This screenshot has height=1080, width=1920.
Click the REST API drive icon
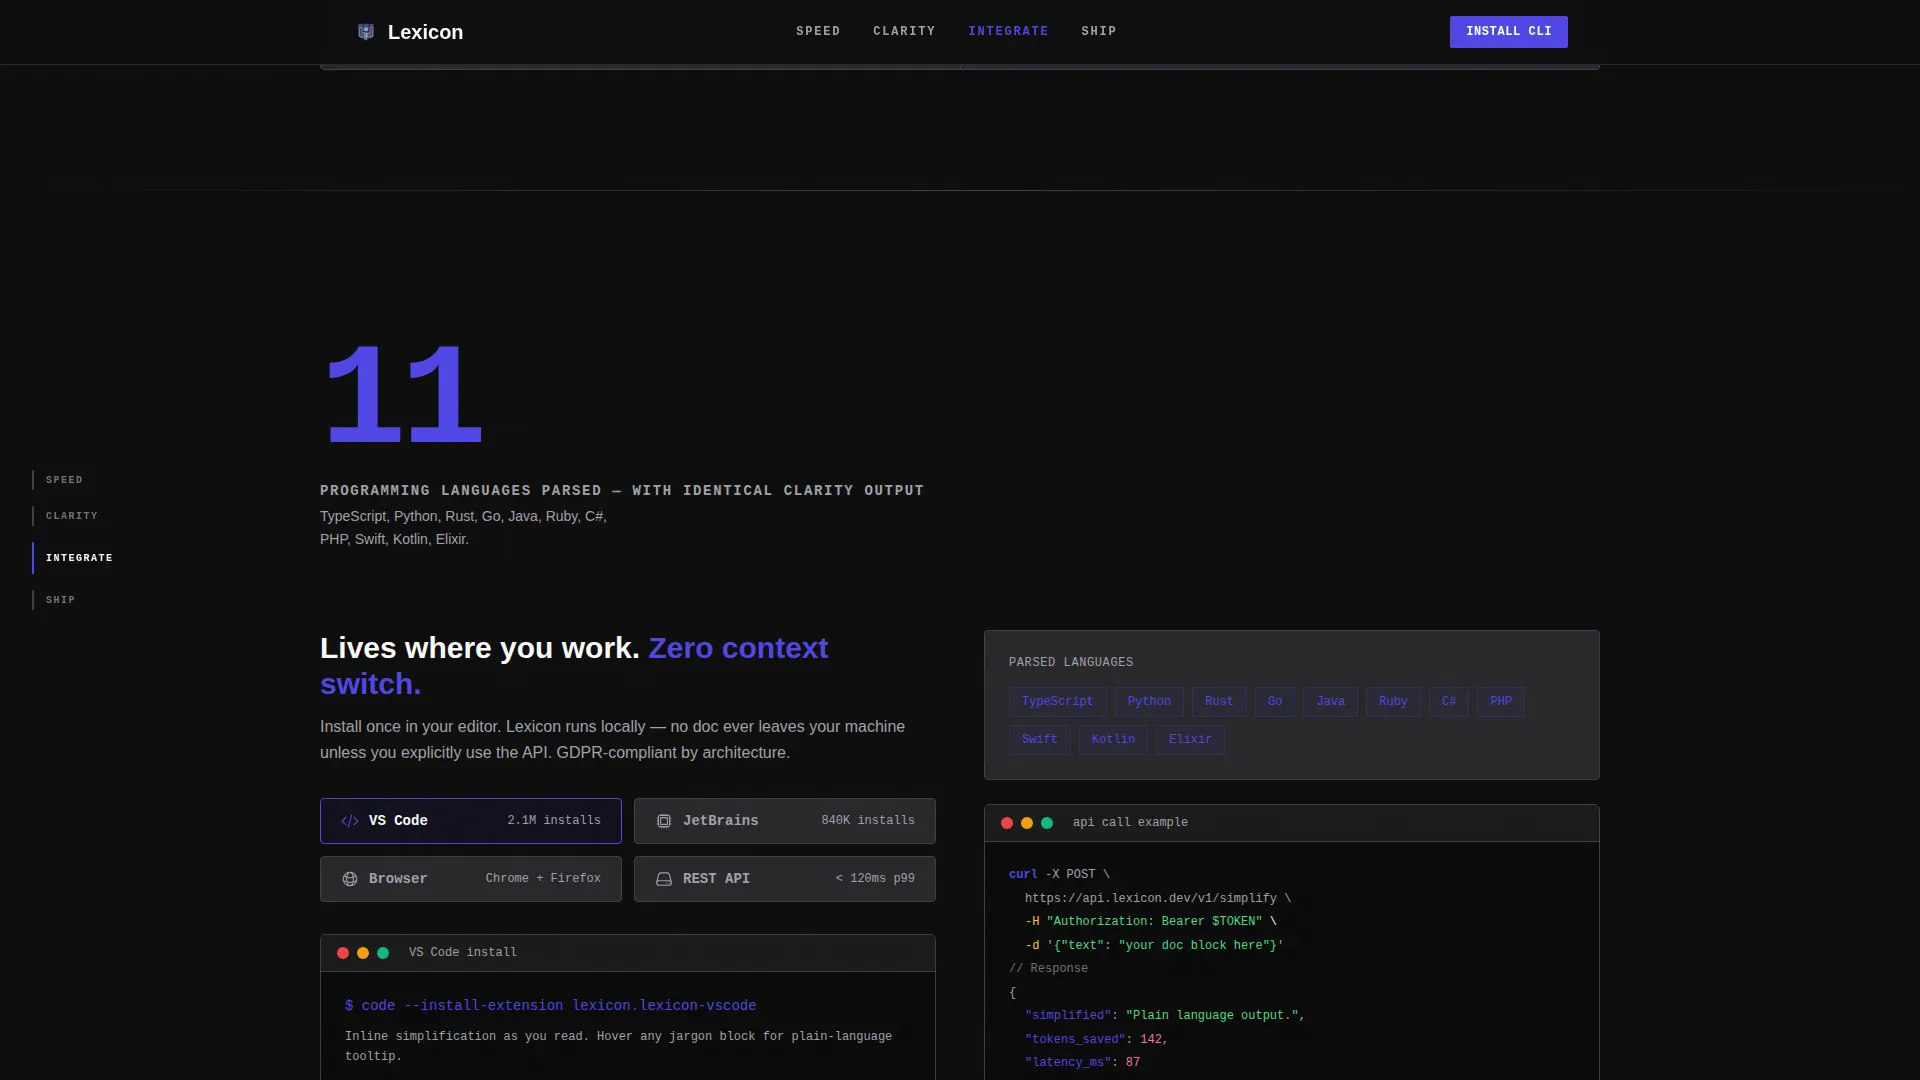coord(664,879)
